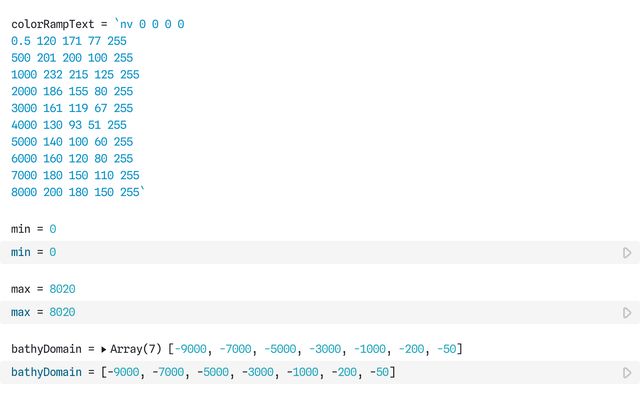Click the "2000 186 155 80 255" line
Viewport: 640px width, 400px height.
pos(71,91)
